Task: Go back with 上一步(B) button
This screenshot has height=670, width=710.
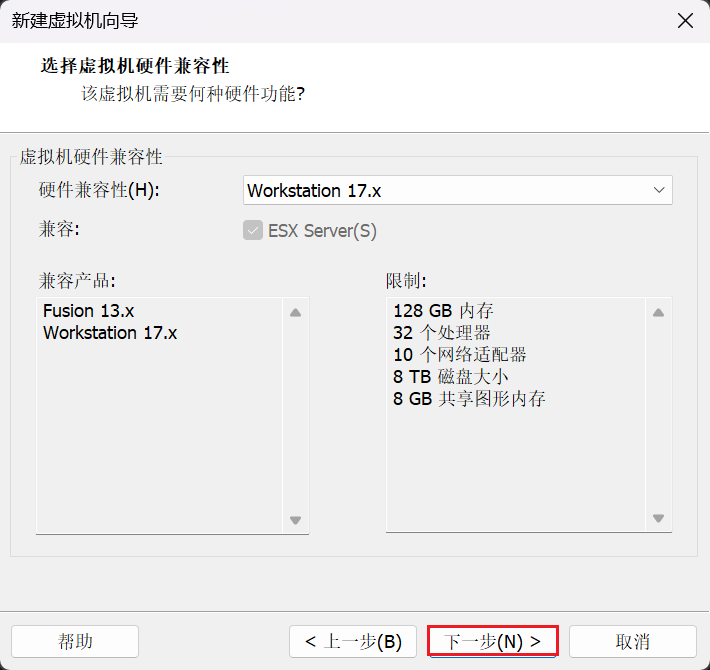Action: point(353,641)
